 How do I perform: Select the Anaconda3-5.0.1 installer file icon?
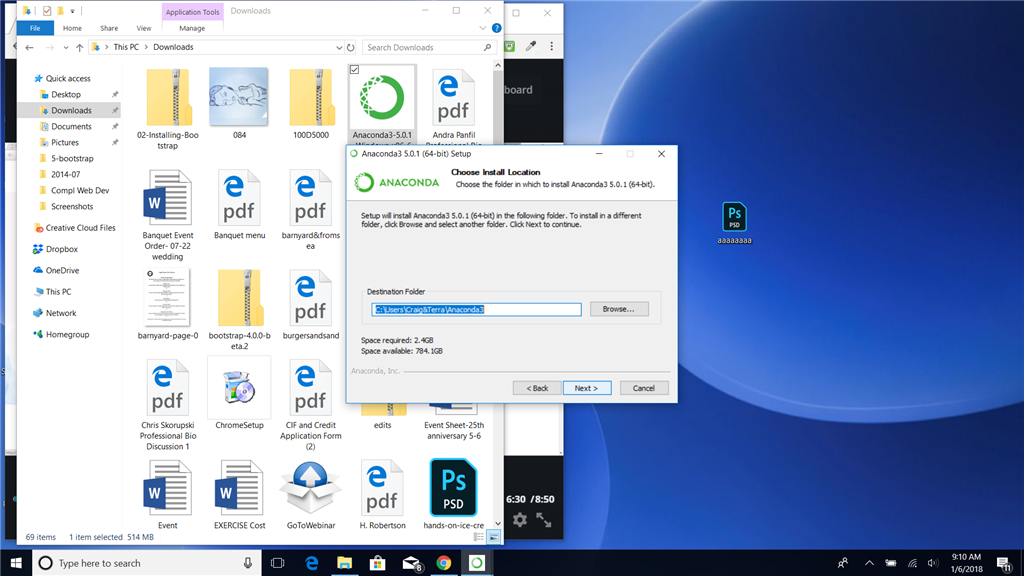click(x=382, y=99)
